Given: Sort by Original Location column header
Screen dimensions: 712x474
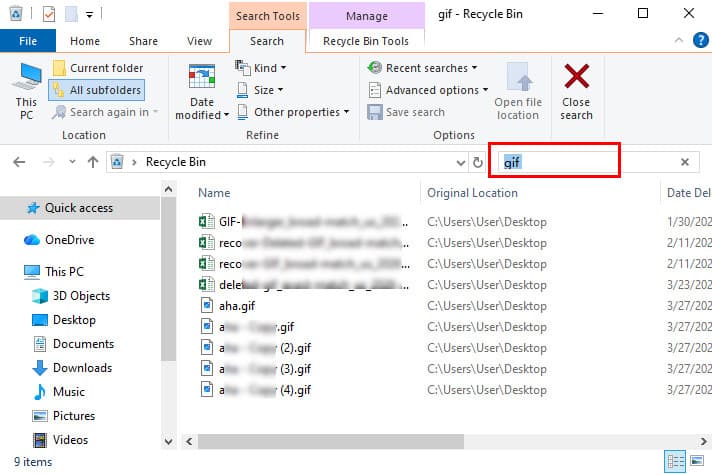Looking at the screenshot, I should (x=472, y=193).
